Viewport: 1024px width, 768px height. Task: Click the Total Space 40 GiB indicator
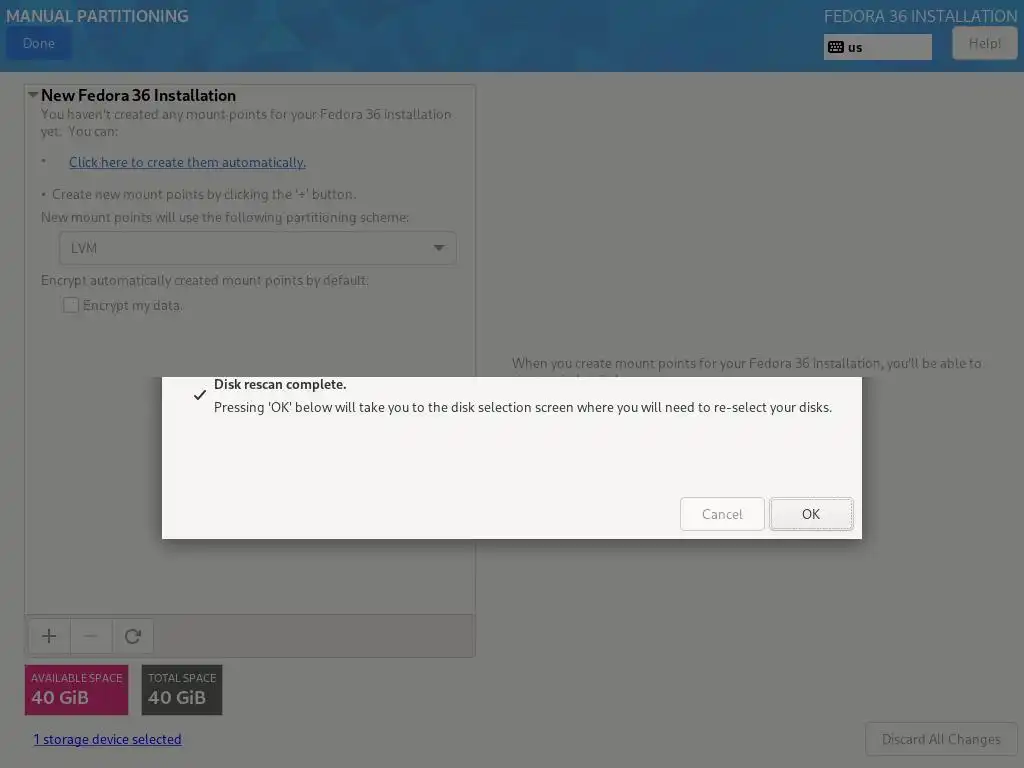tap(182, 690)
